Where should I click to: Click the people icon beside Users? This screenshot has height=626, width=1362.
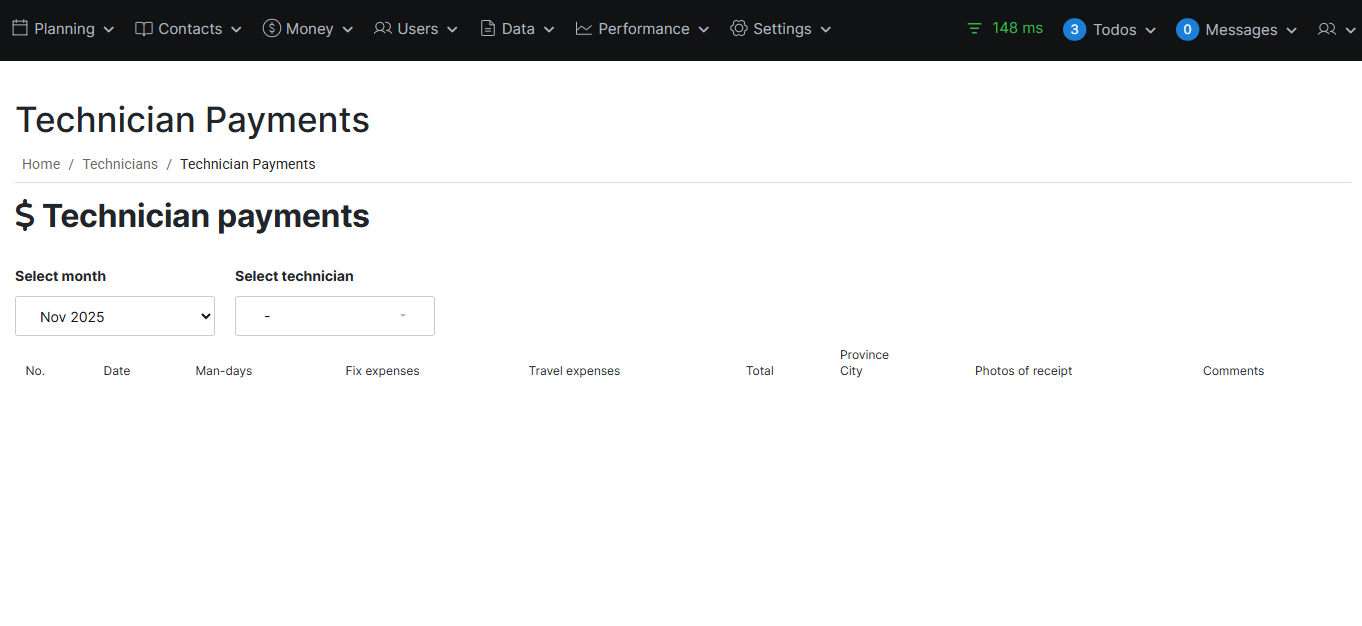coord(383,29)
